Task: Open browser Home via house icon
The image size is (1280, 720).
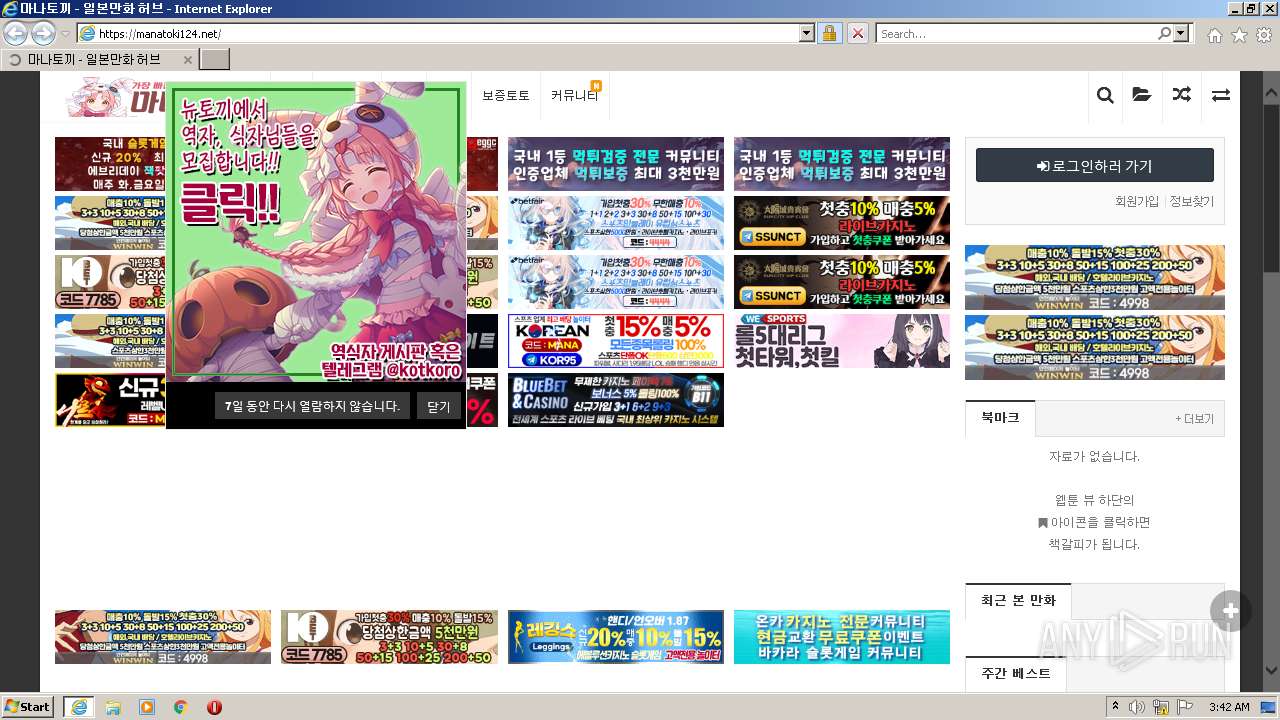Action: tap(1214, 34)
